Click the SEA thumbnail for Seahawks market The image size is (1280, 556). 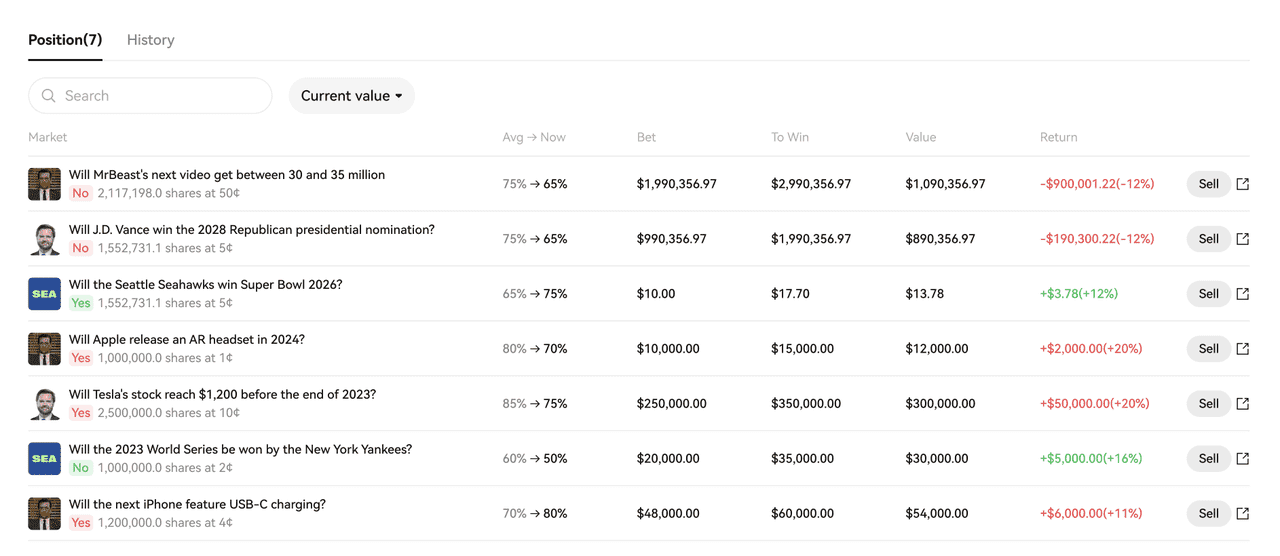(x=44, y=294)
